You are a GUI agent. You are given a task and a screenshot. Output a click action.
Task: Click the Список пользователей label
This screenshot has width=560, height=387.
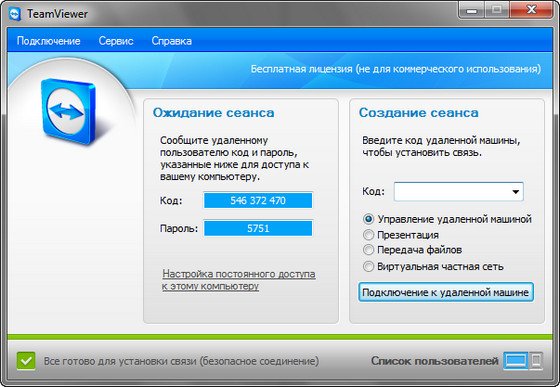[x=435, y=361]
